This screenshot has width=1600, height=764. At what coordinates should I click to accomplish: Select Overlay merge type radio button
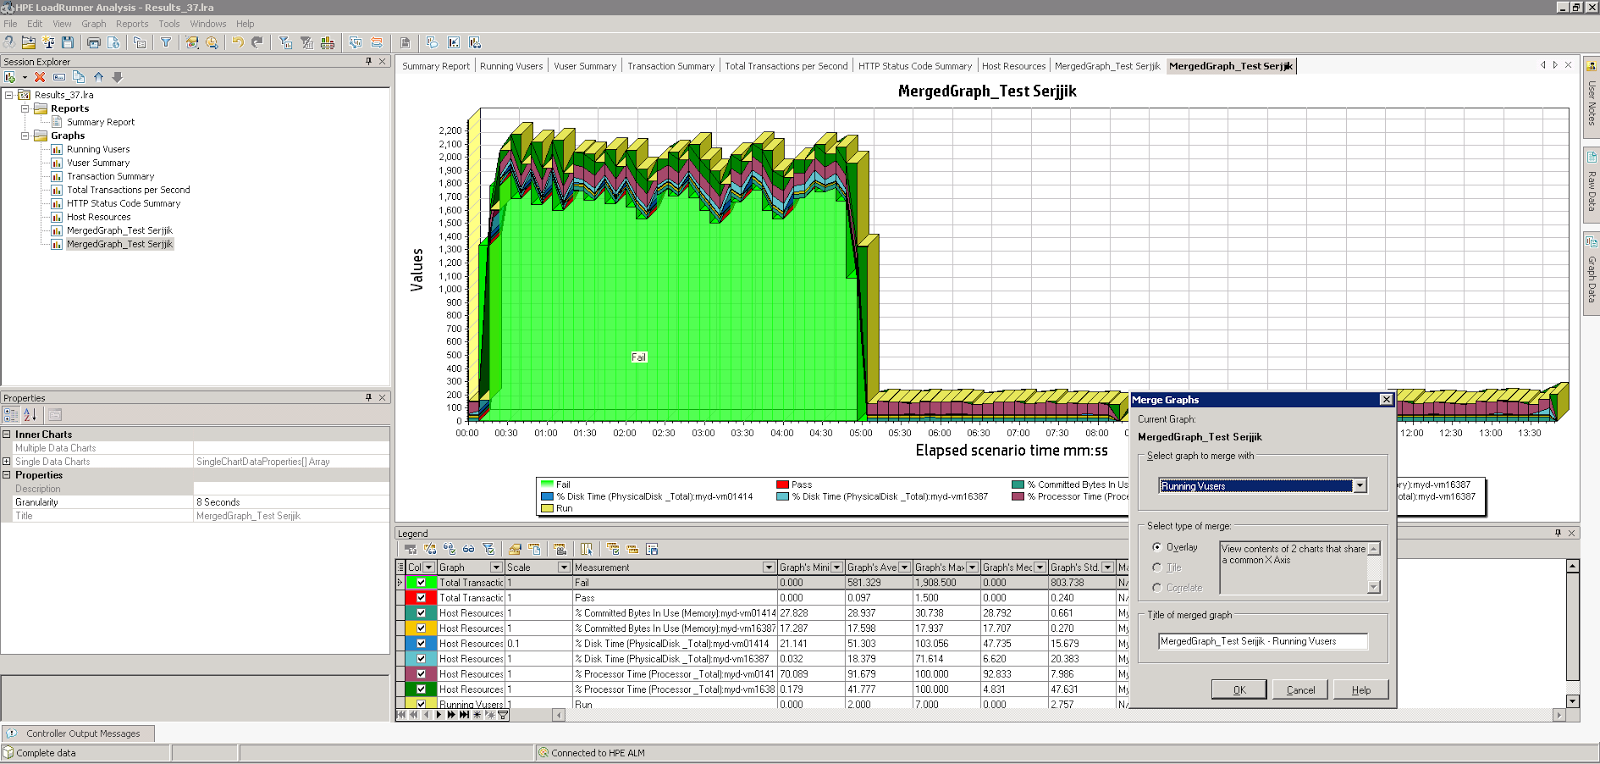(x=1157, y=547)
